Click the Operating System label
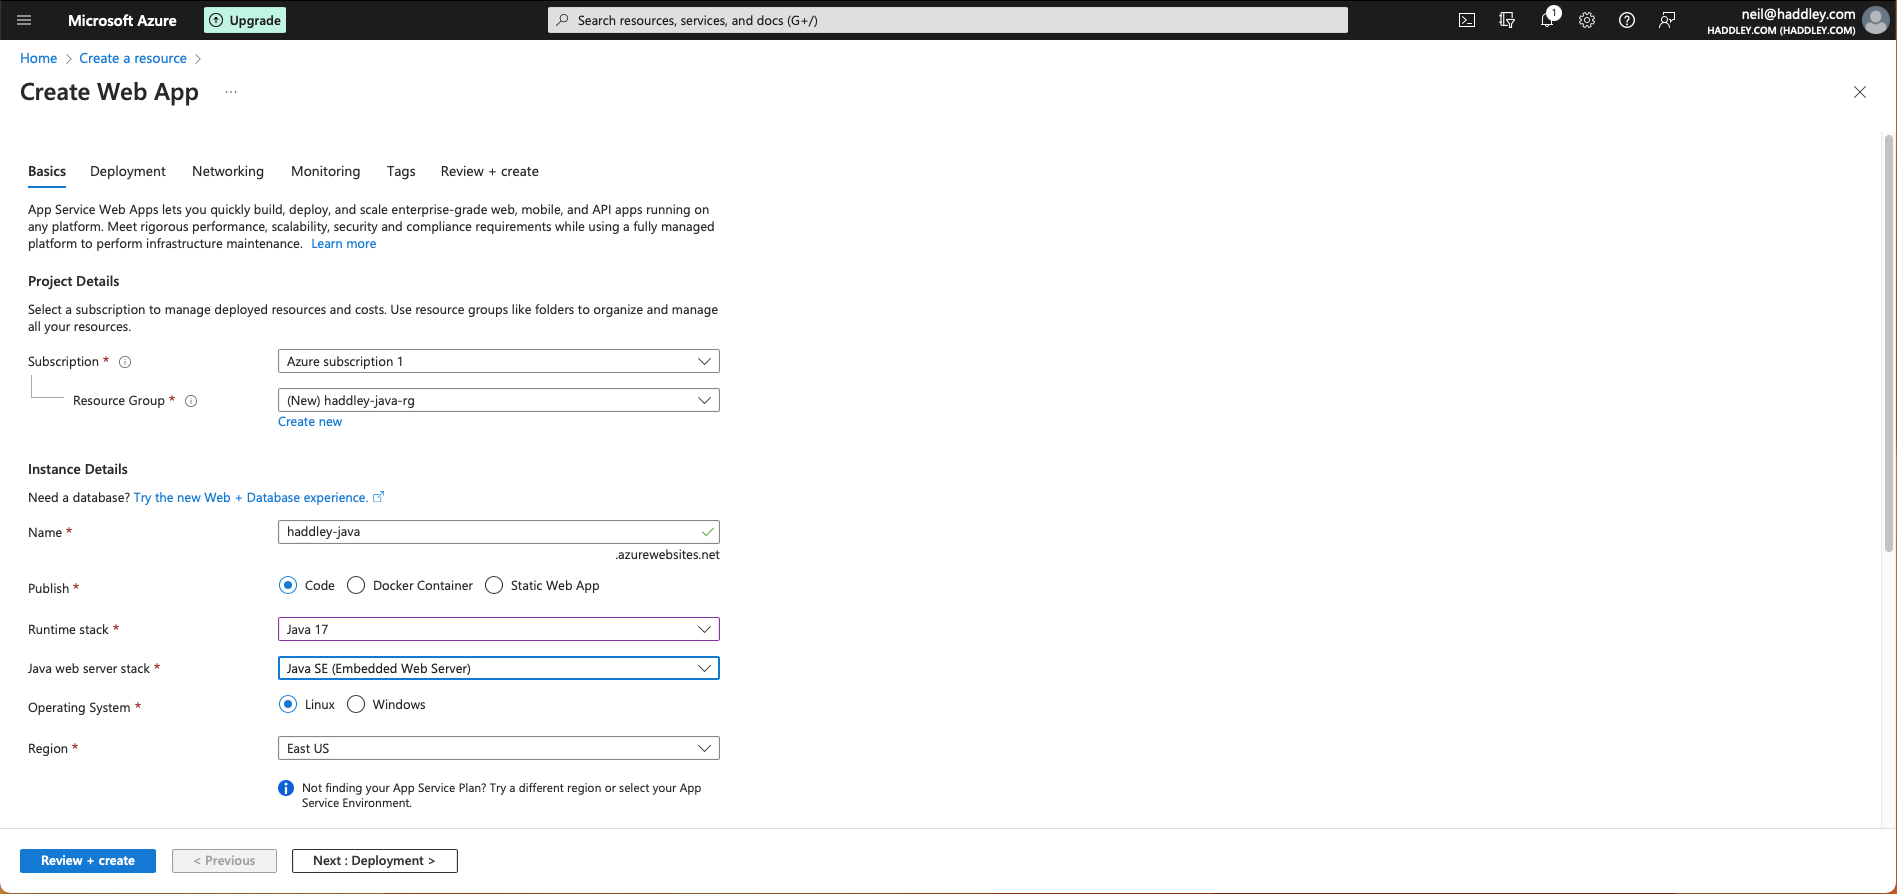The width and height of the screenshot is (1897, 894). click(x=79, y=708)
